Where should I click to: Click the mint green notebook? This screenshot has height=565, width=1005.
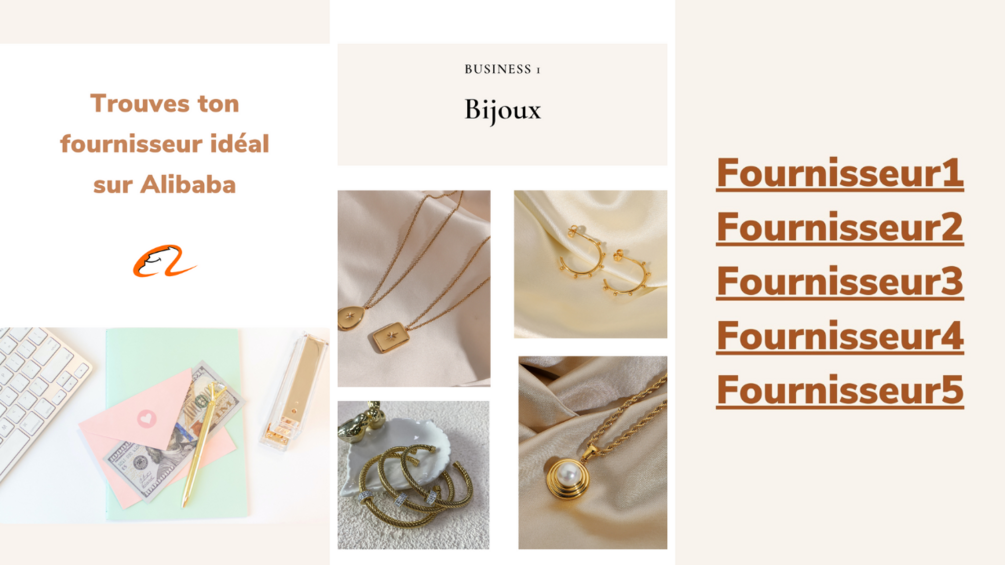174,424
